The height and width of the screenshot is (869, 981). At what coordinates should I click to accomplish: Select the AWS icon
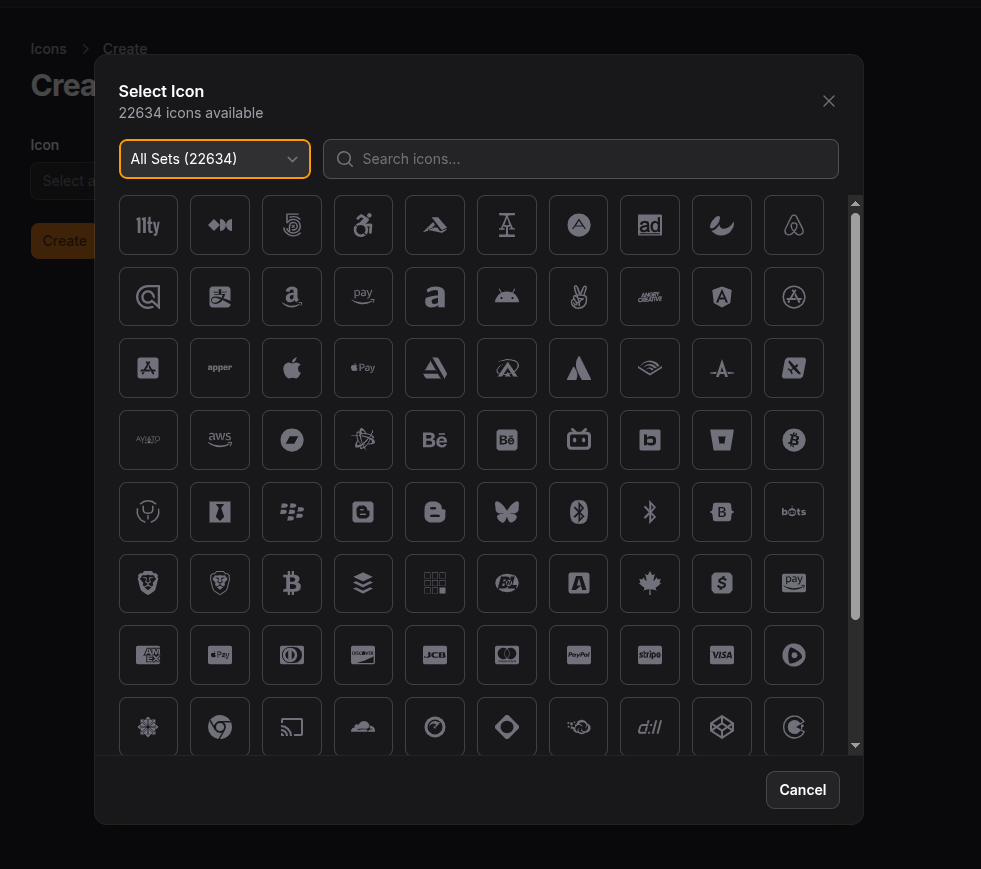coord(220,440)
